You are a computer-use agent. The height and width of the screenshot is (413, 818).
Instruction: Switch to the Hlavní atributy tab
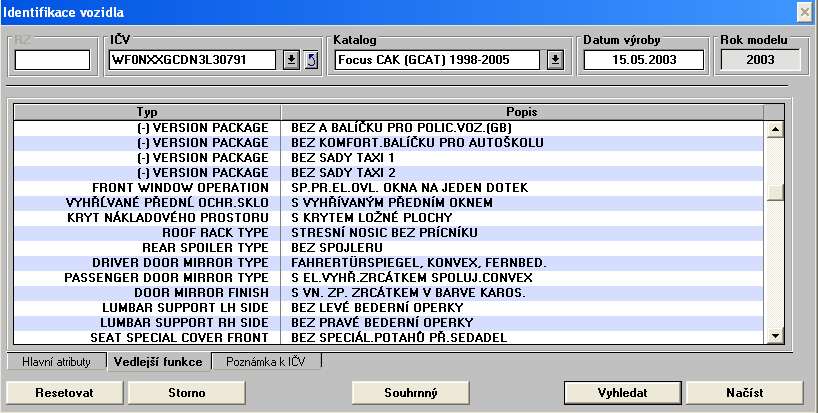tap(57, 361)
